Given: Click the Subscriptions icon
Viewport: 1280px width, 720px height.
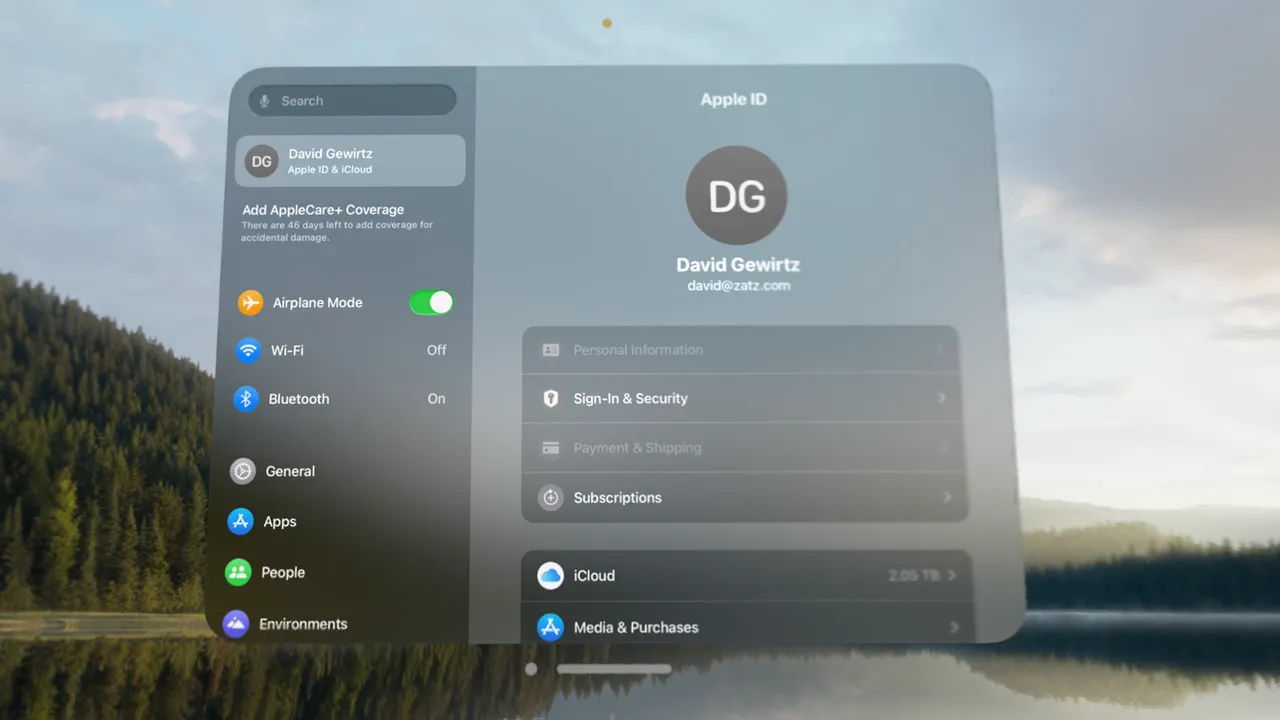Looking at the screenshot, I should 551,497.
